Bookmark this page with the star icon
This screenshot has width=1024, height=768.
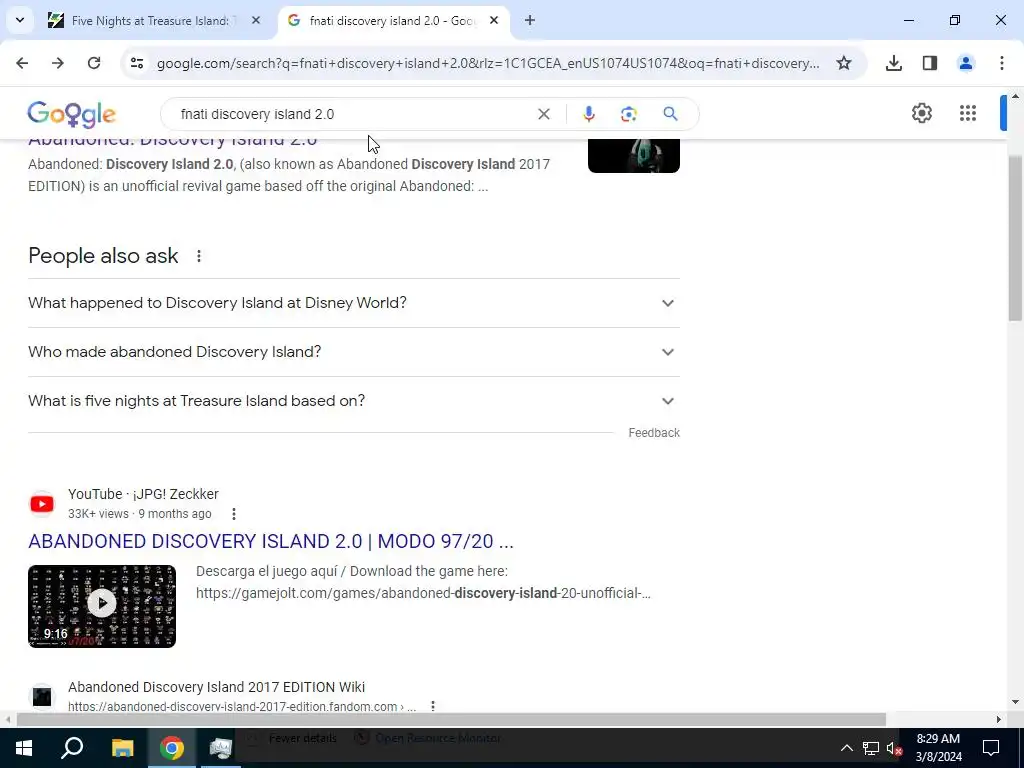coord(844,63)
